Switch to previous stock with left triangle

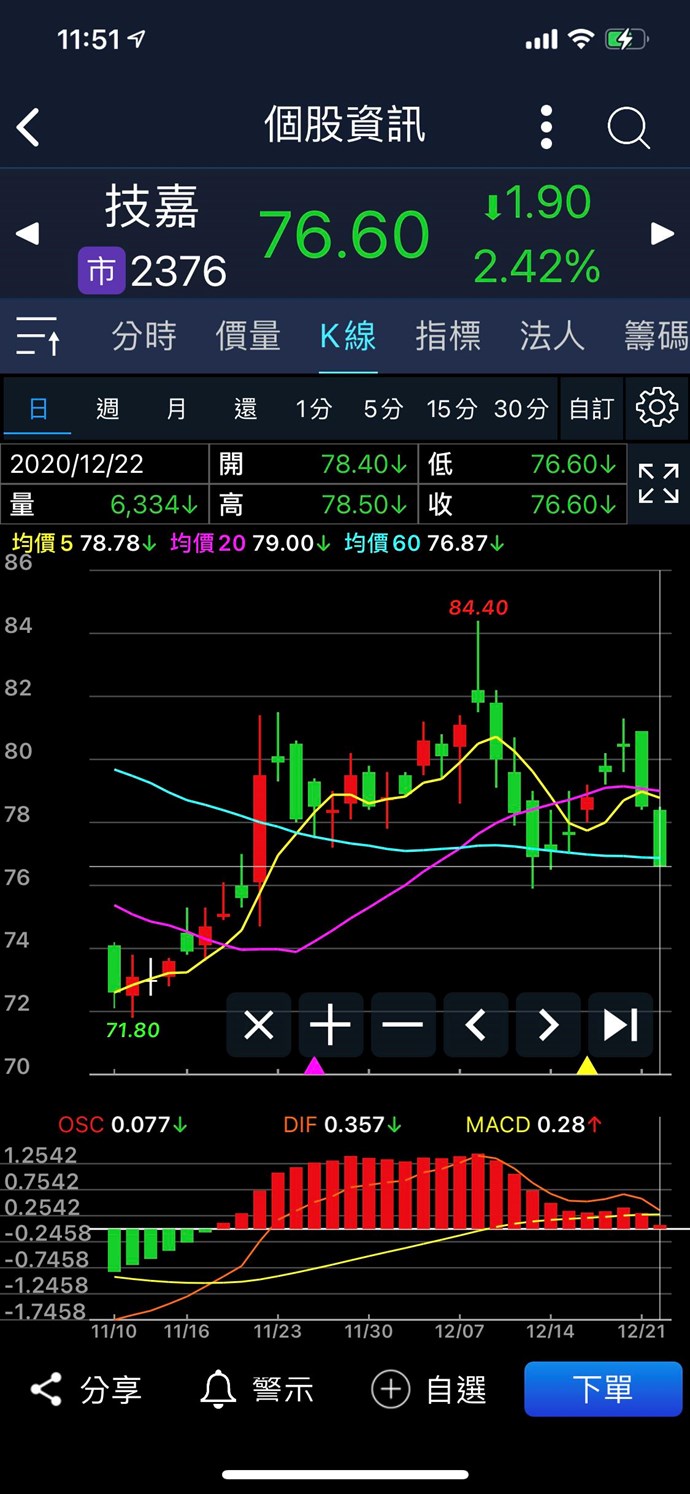27,234
